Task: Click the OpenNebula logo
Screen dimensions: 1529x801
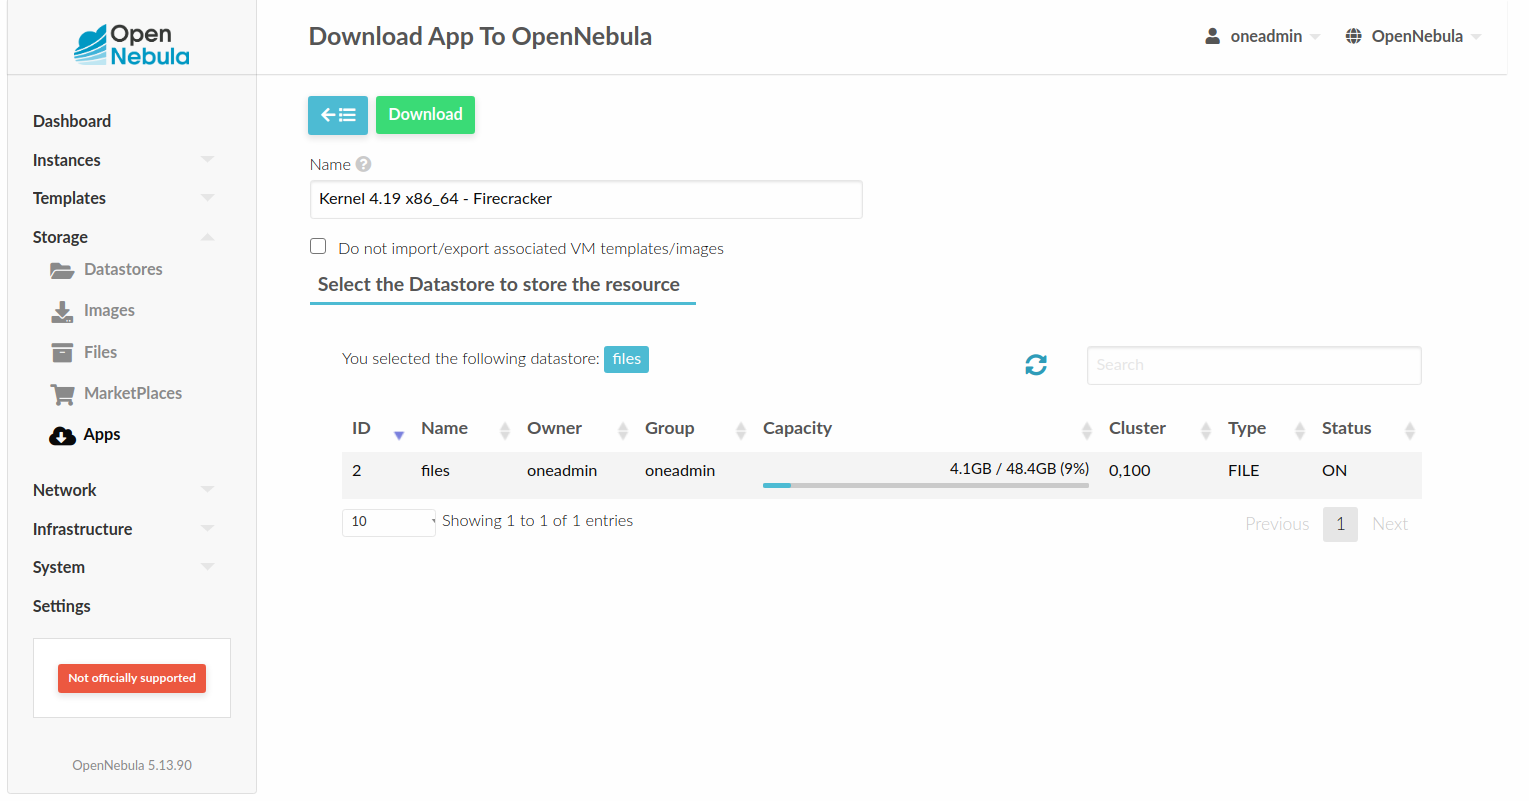Action: click(x=131, y=45)
